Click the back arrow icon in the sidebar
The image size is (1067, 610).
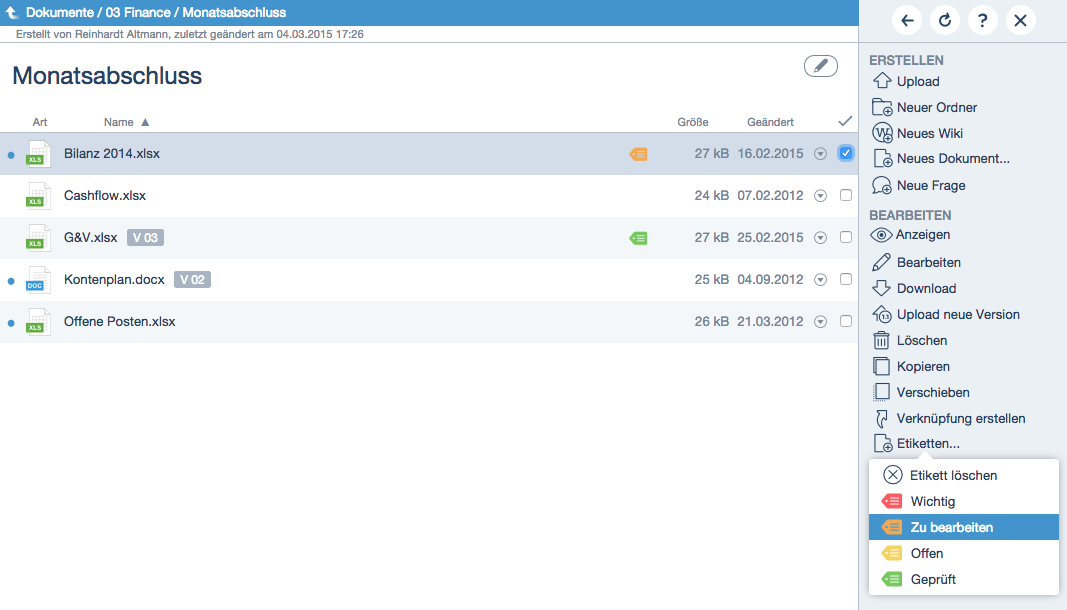pos(907,20)
